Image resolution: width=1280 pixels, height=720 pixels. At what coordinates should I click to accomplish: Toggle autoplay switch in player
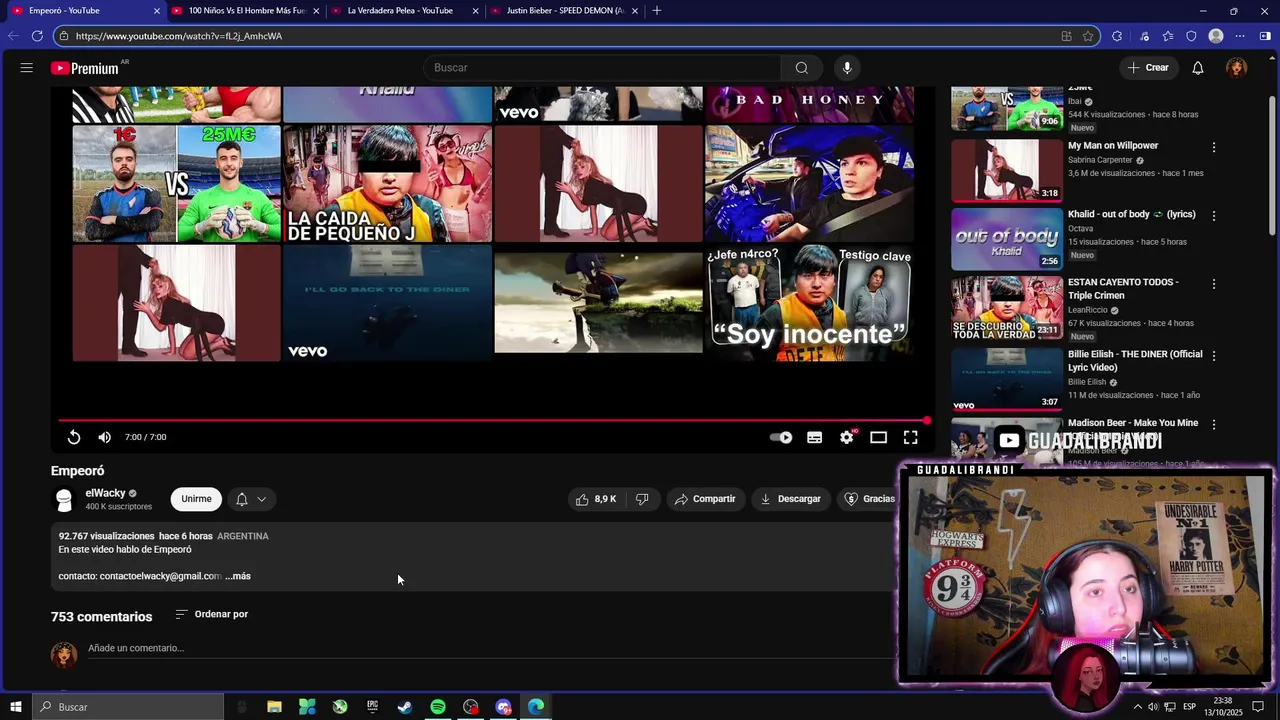tap(781, 437)
